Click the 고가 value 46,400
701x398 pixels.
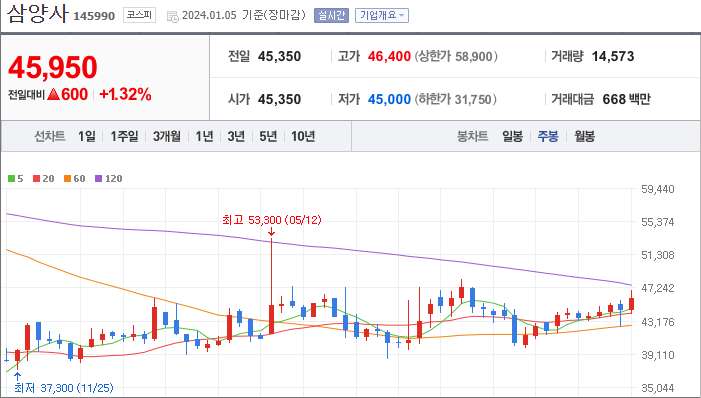(389, 56)
